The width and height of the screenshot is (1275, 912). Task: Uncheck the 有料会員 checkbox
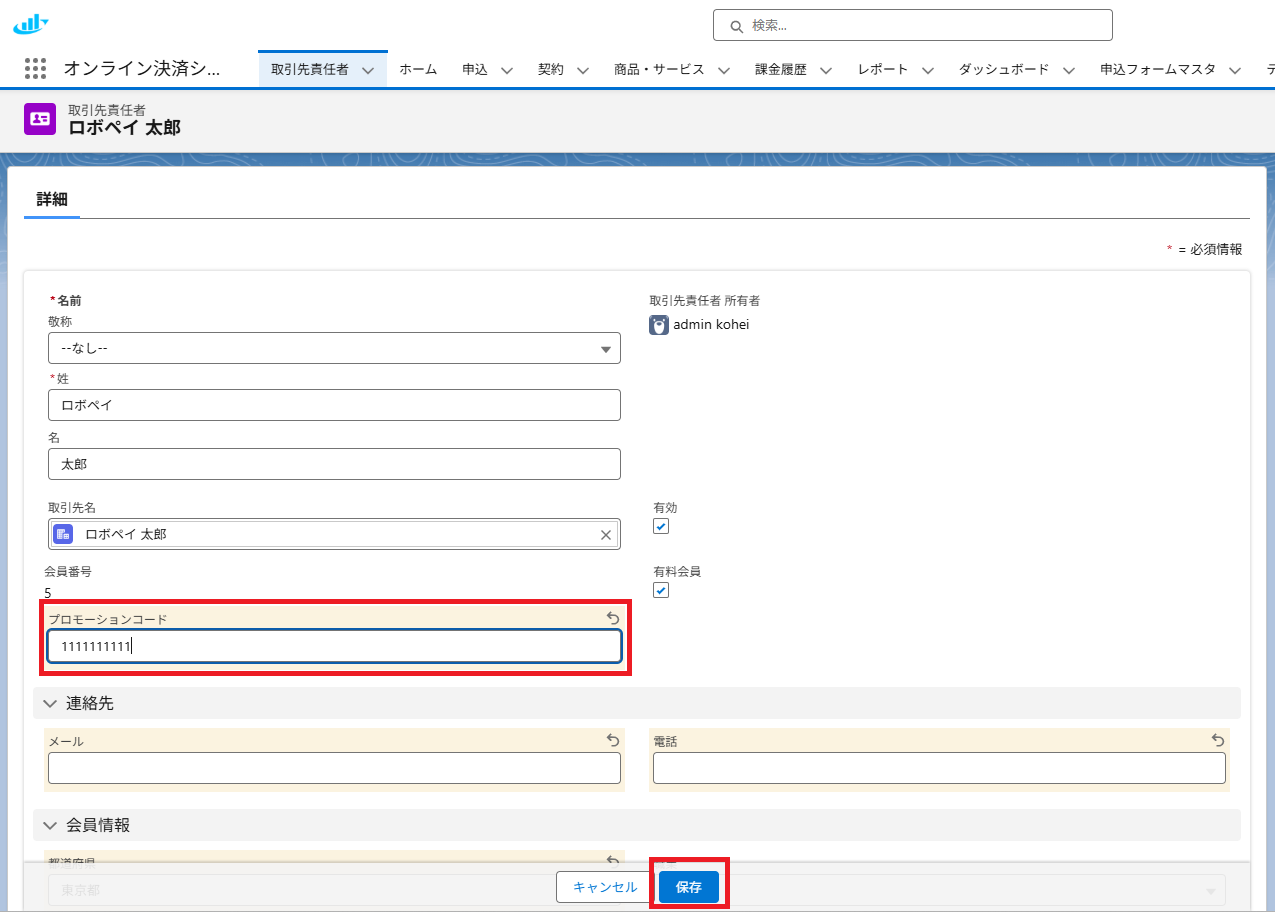coord(661,591)
